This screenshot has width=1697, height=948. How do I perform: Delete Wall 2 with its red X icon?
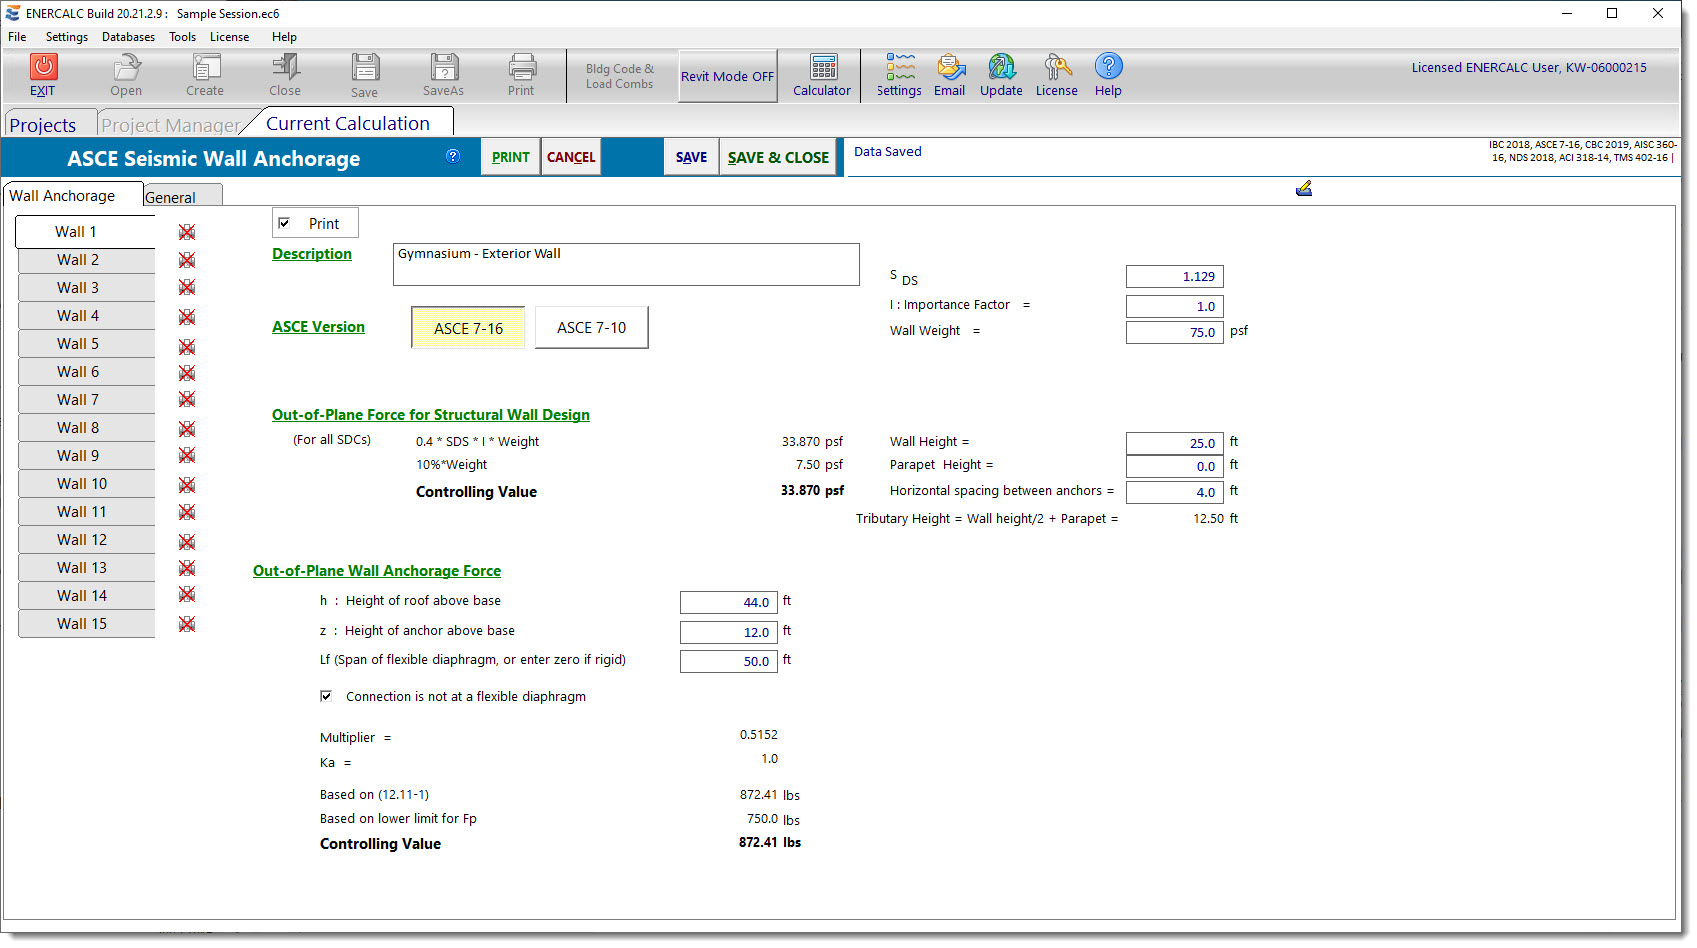187,260
